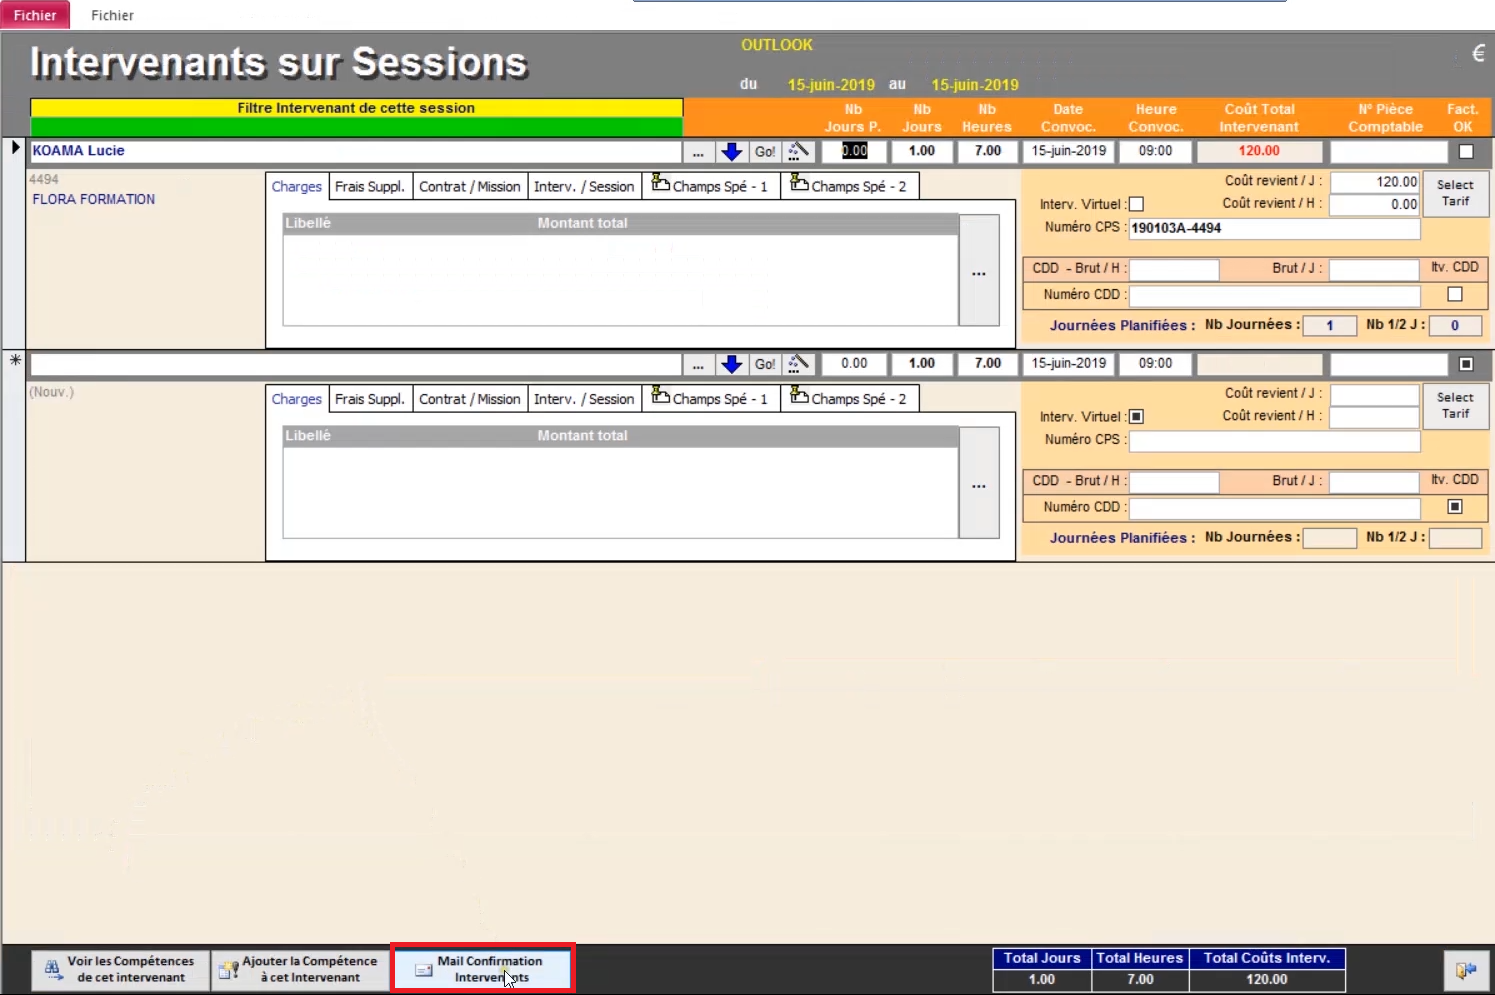
Task: Enable Interv. Virtuel for KOAMA Lucie
Action: pos(1136,204)
